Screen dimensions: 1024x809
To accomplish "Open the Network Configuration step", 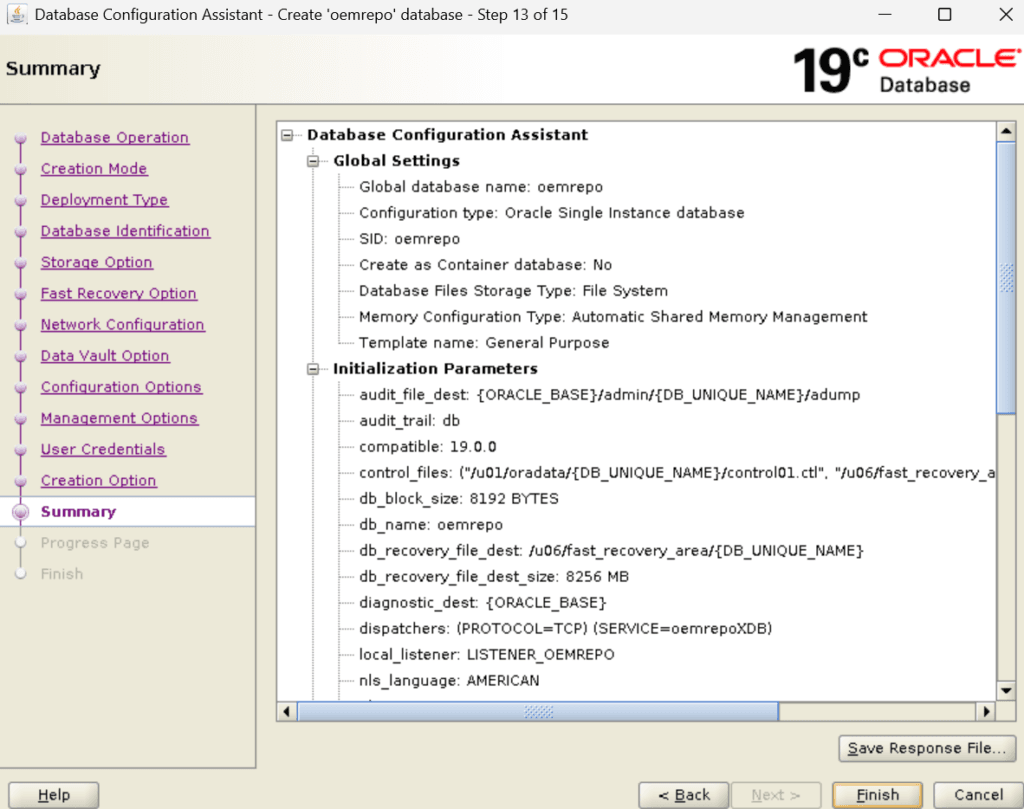I will (122, 325).
